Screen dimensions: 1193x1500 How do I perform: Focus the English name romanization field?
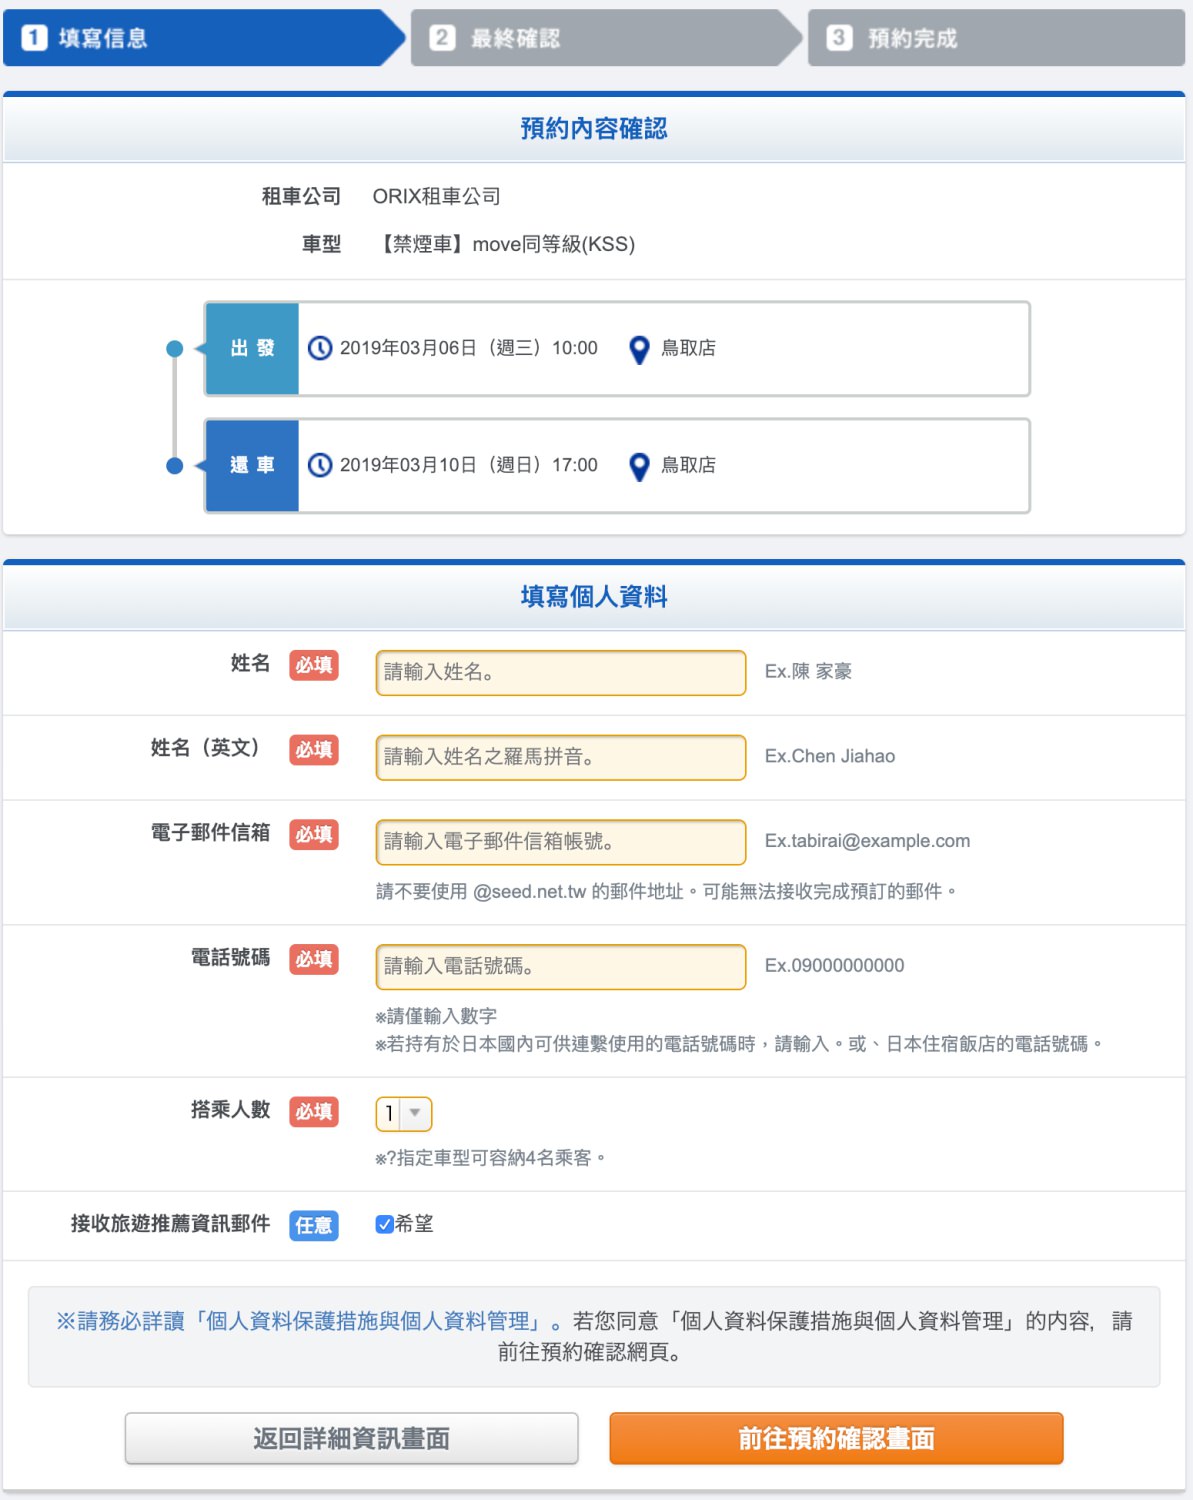(560, 757)
